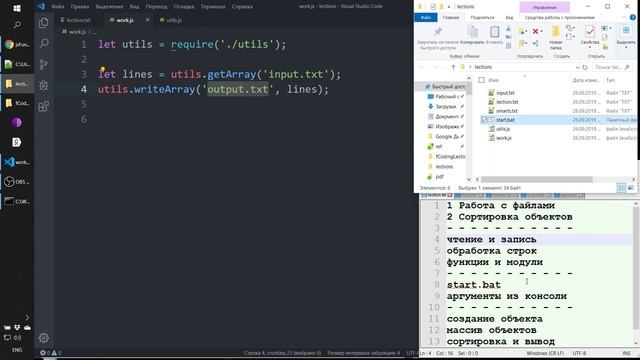Open the Поделиться ribbon tab in File Explorer
This screenshot has width=640, height=360.
pos(482,18)
